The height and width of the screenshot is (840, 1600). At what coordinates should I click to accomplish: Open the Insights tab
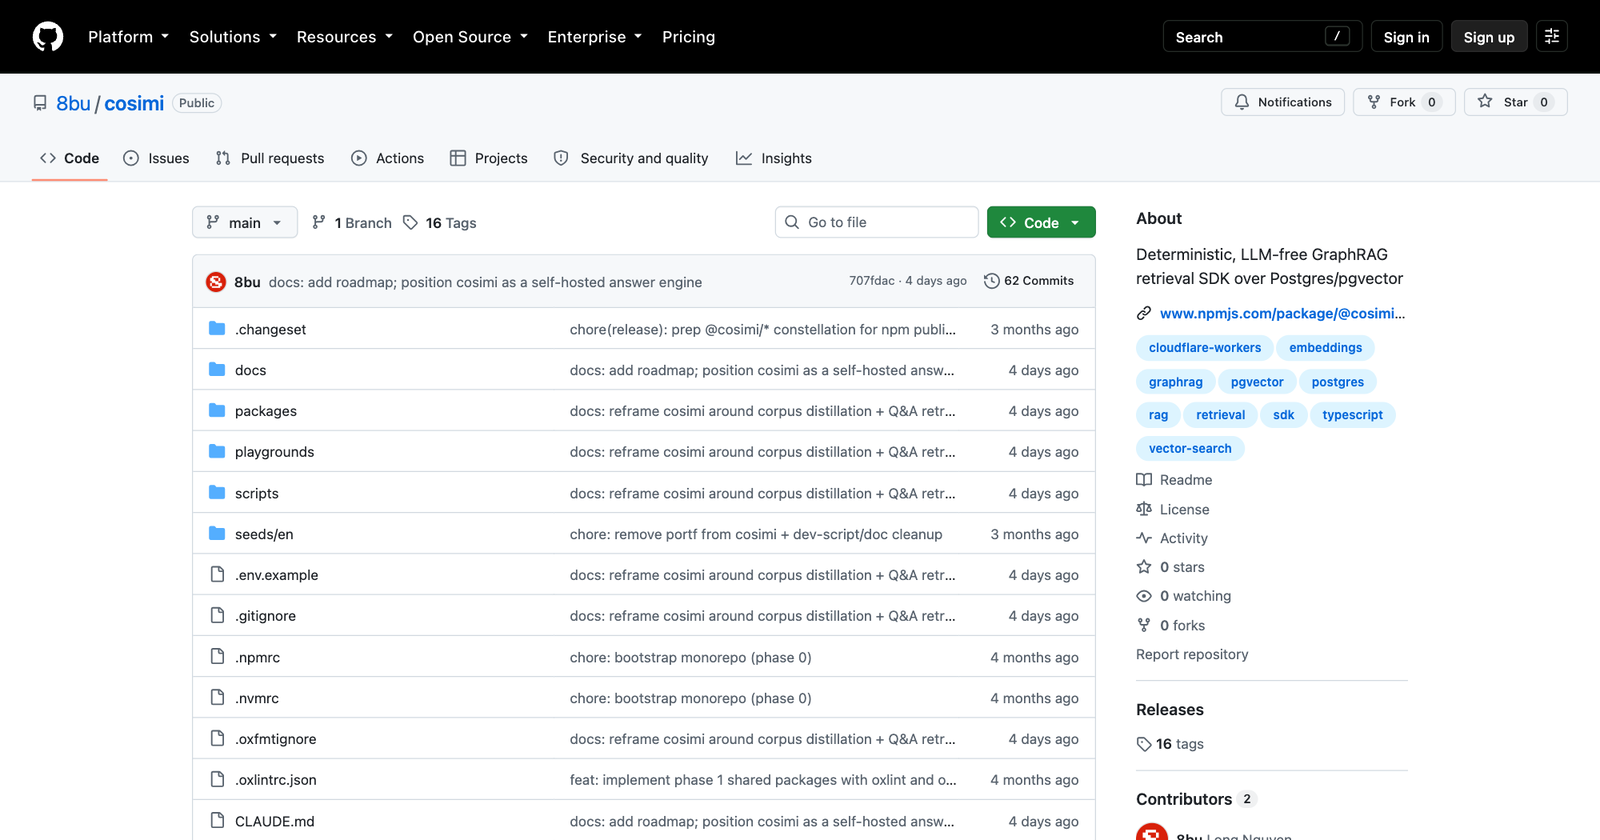(774, 158)
